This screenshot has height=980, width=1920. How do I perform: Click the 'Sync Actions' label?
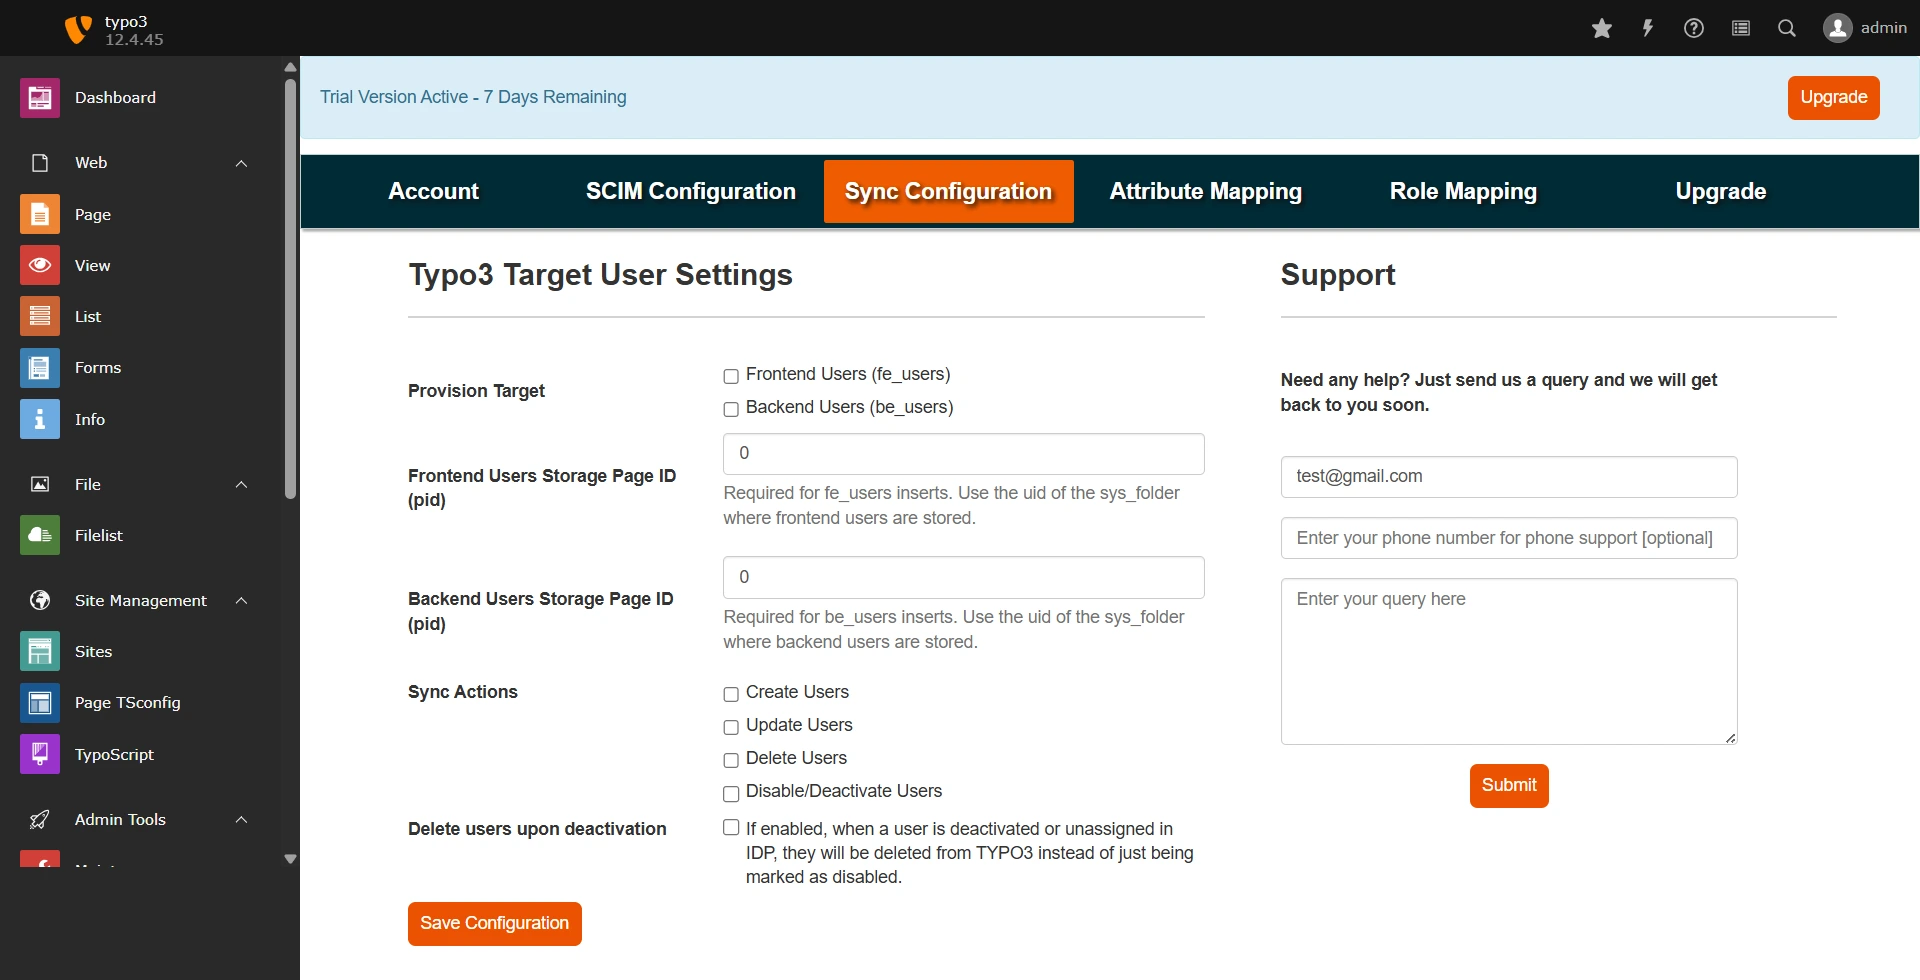click(463, 692)
